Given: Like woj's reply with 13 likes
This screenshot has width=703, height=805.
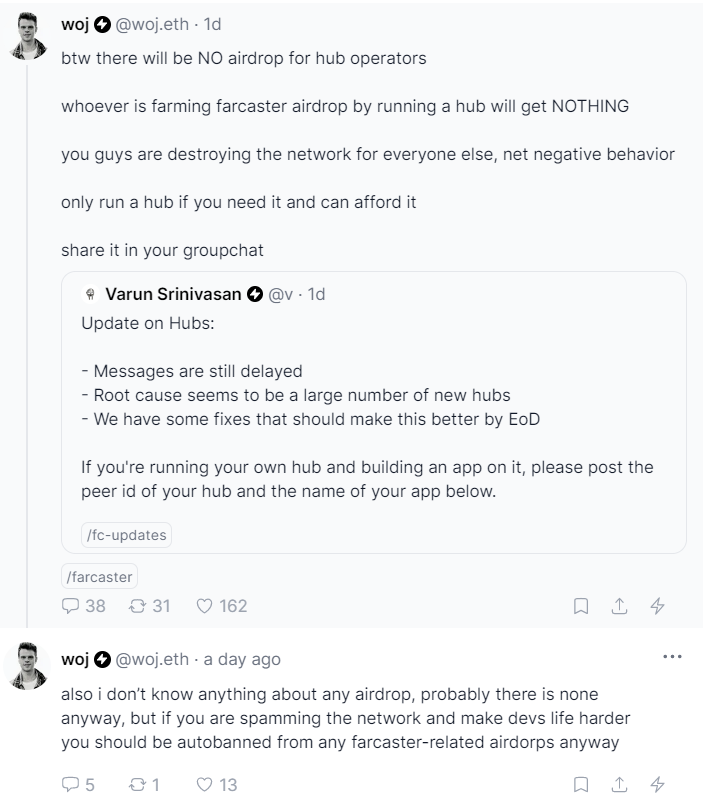Looking at the screenshot, I should 204,785.
